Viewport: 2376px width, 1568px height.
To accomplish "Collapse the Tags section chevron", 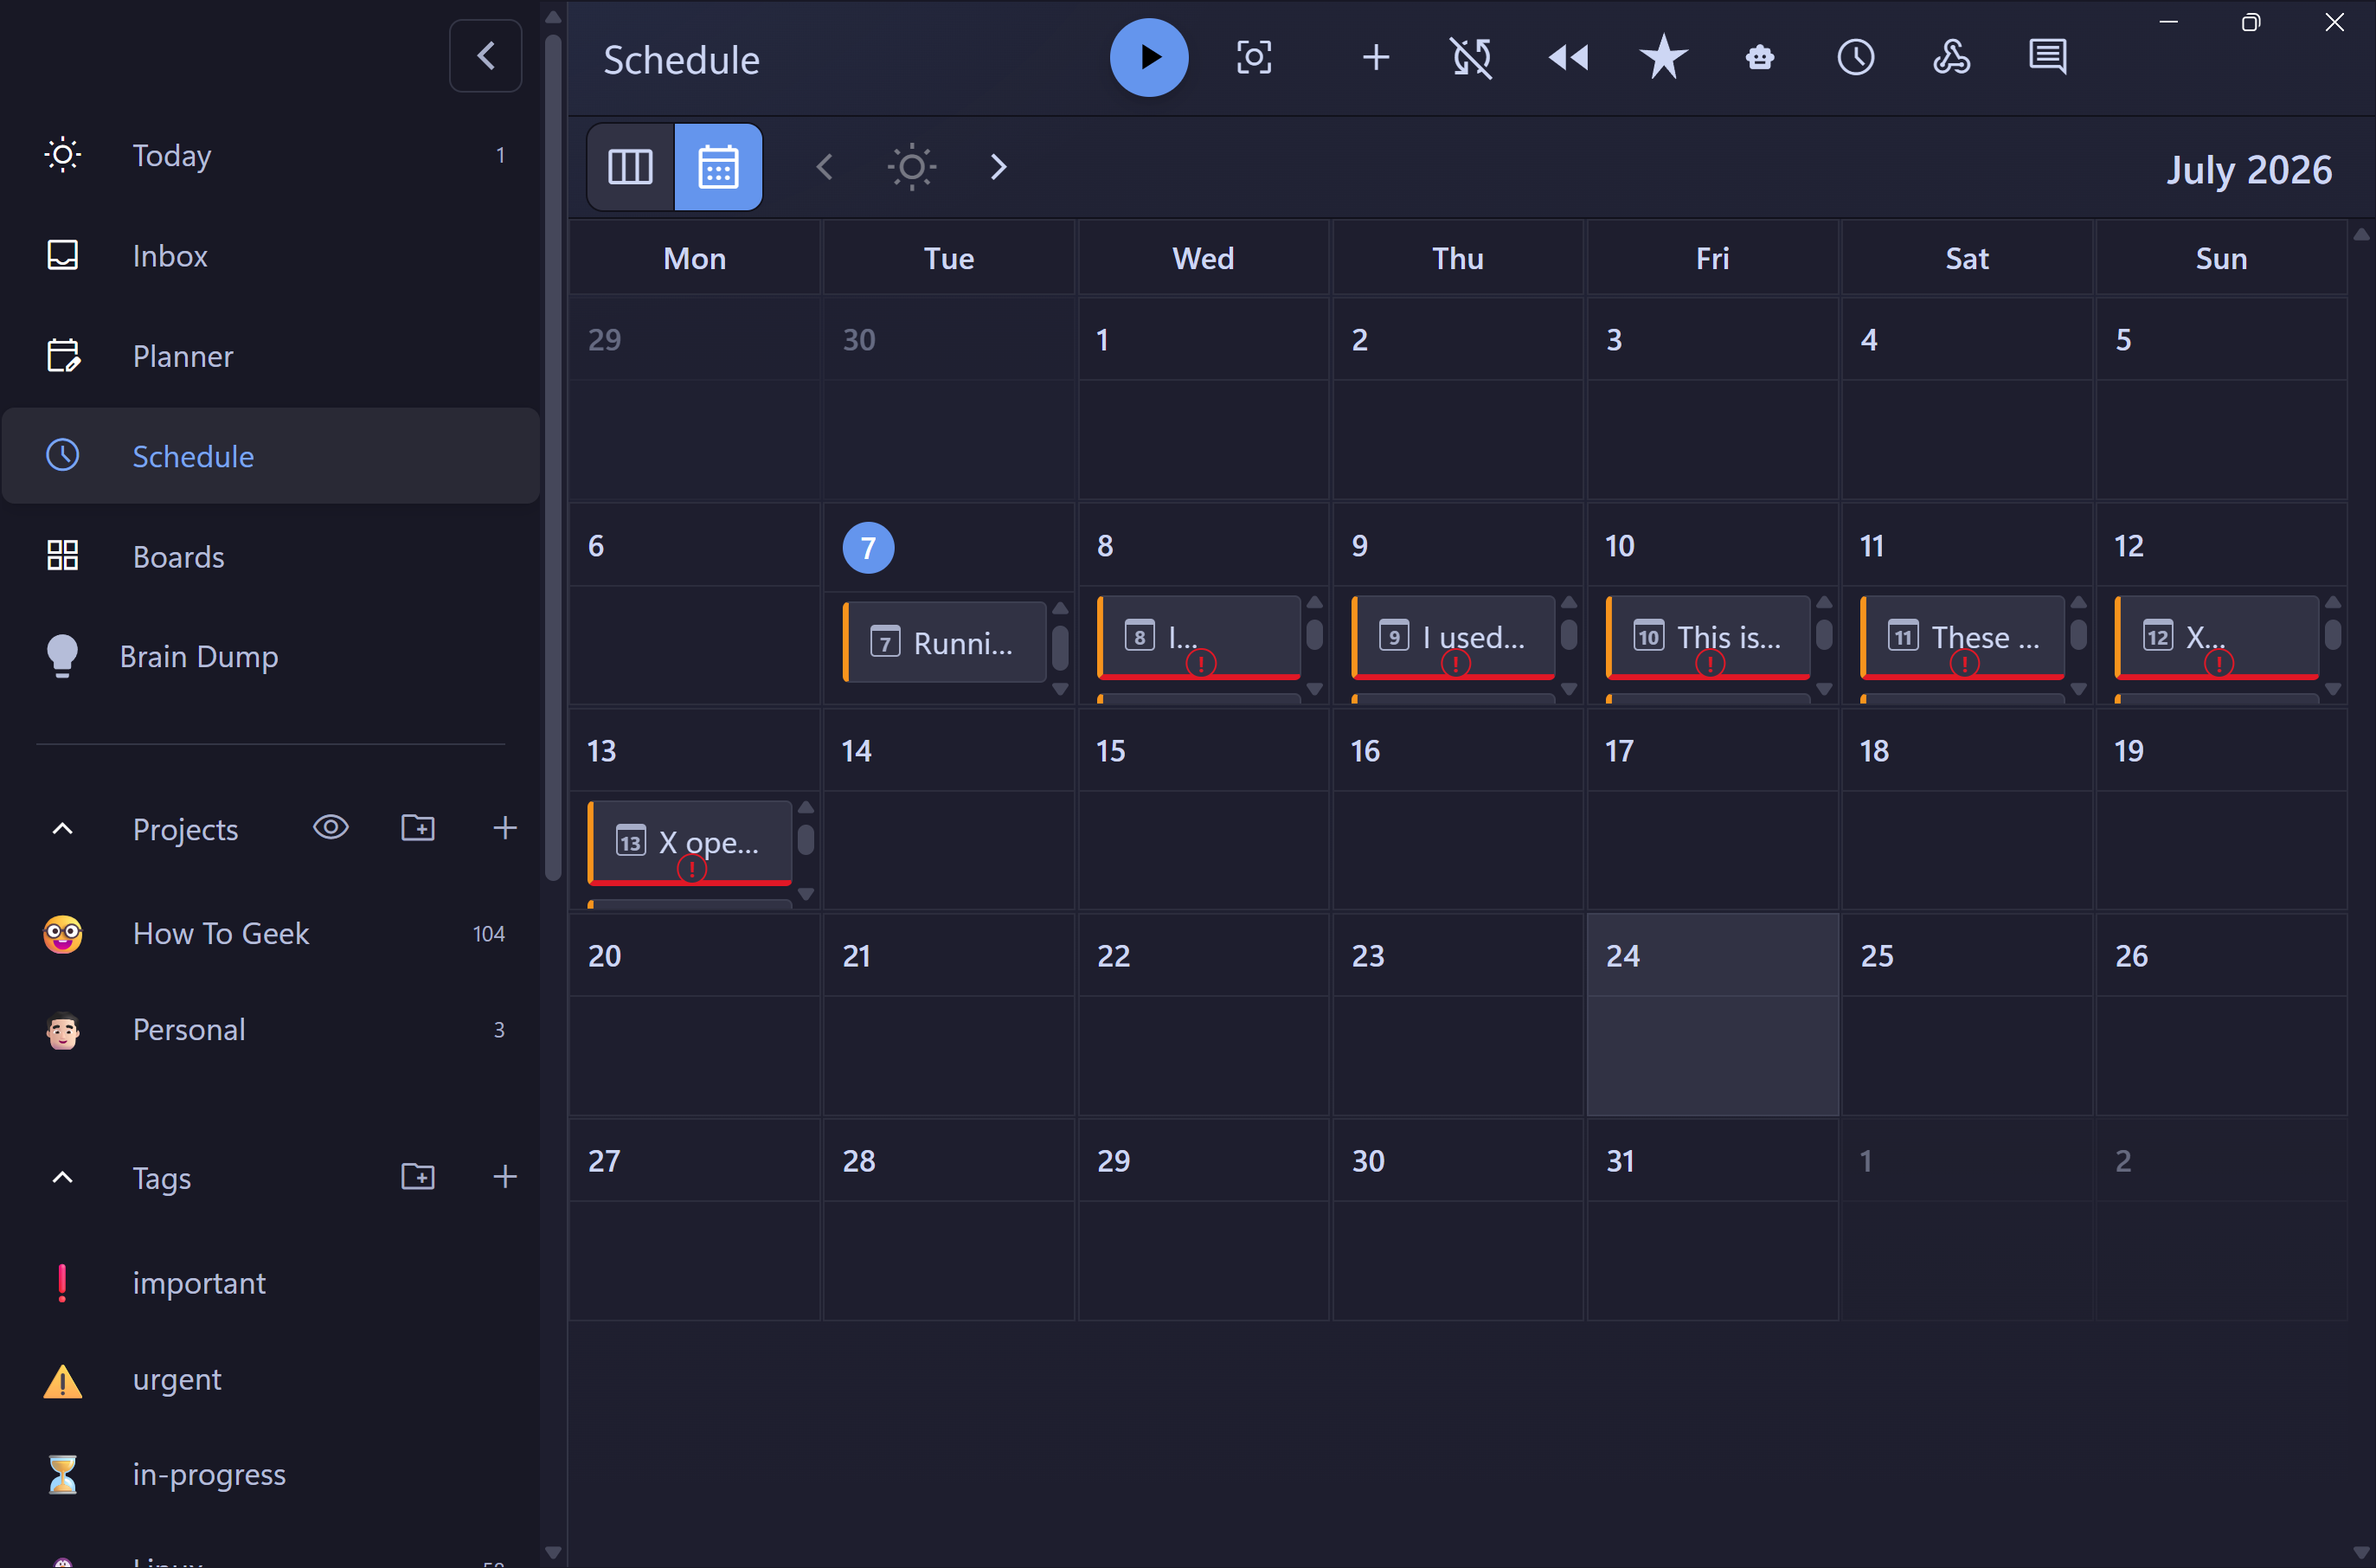I will tap(62, 1178).
